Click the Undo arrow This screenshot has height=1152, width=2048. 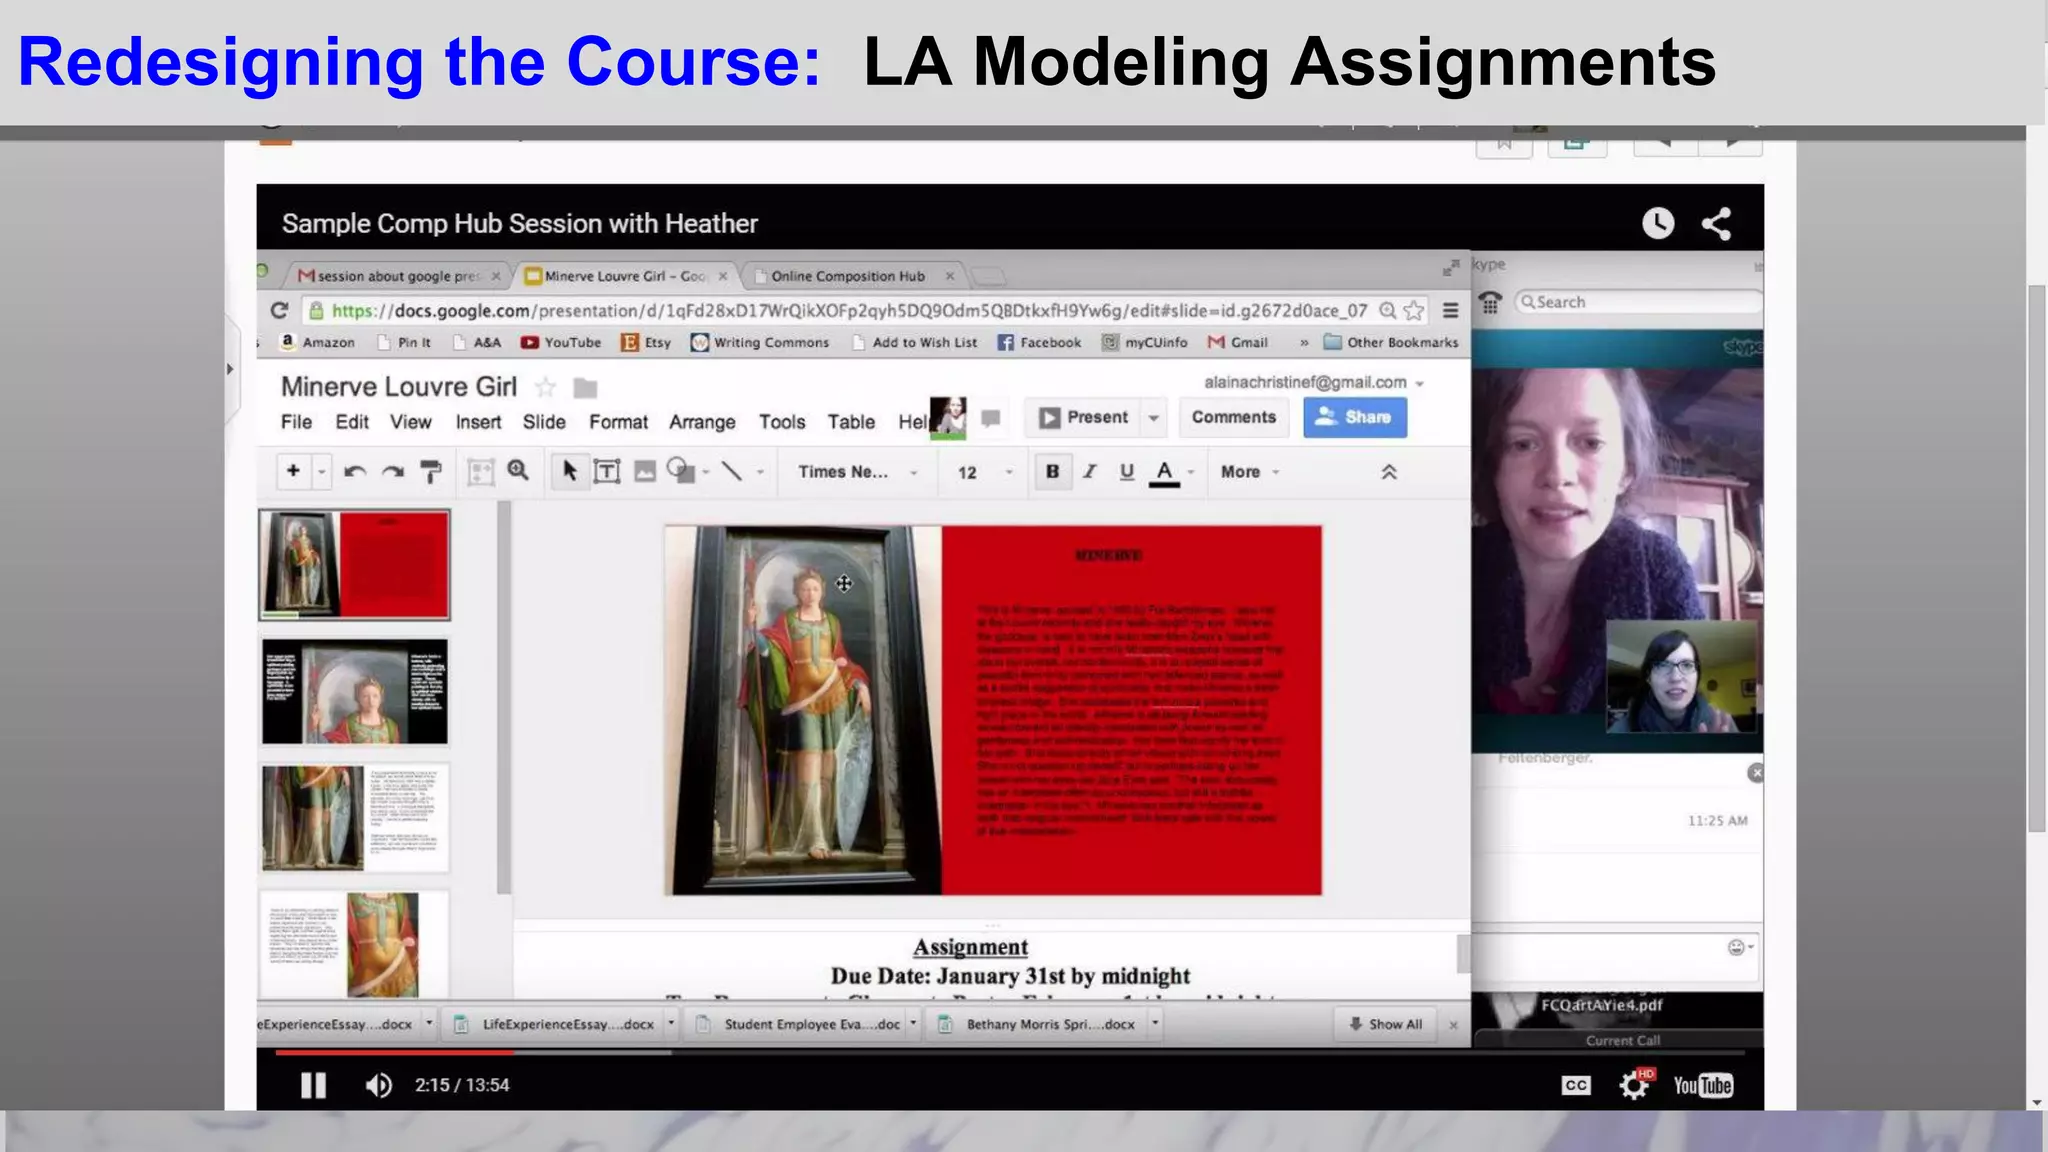355,471
